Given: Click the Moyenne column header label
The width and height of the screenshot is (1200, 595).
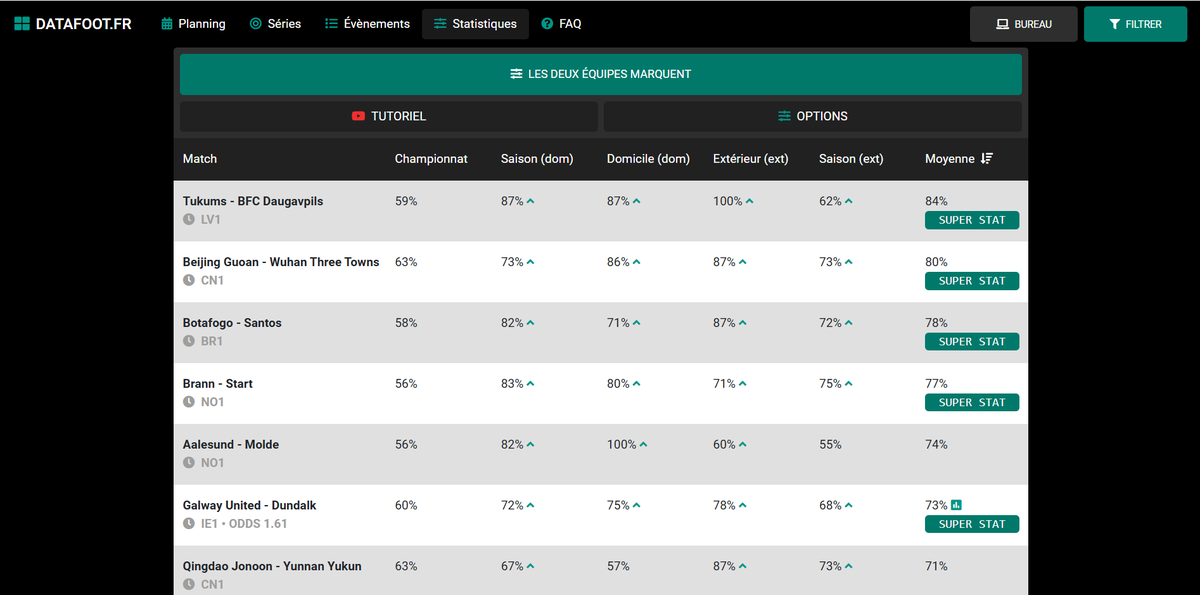Looking at the screenshot, I should pyautogui.click(x=950, y=159).
